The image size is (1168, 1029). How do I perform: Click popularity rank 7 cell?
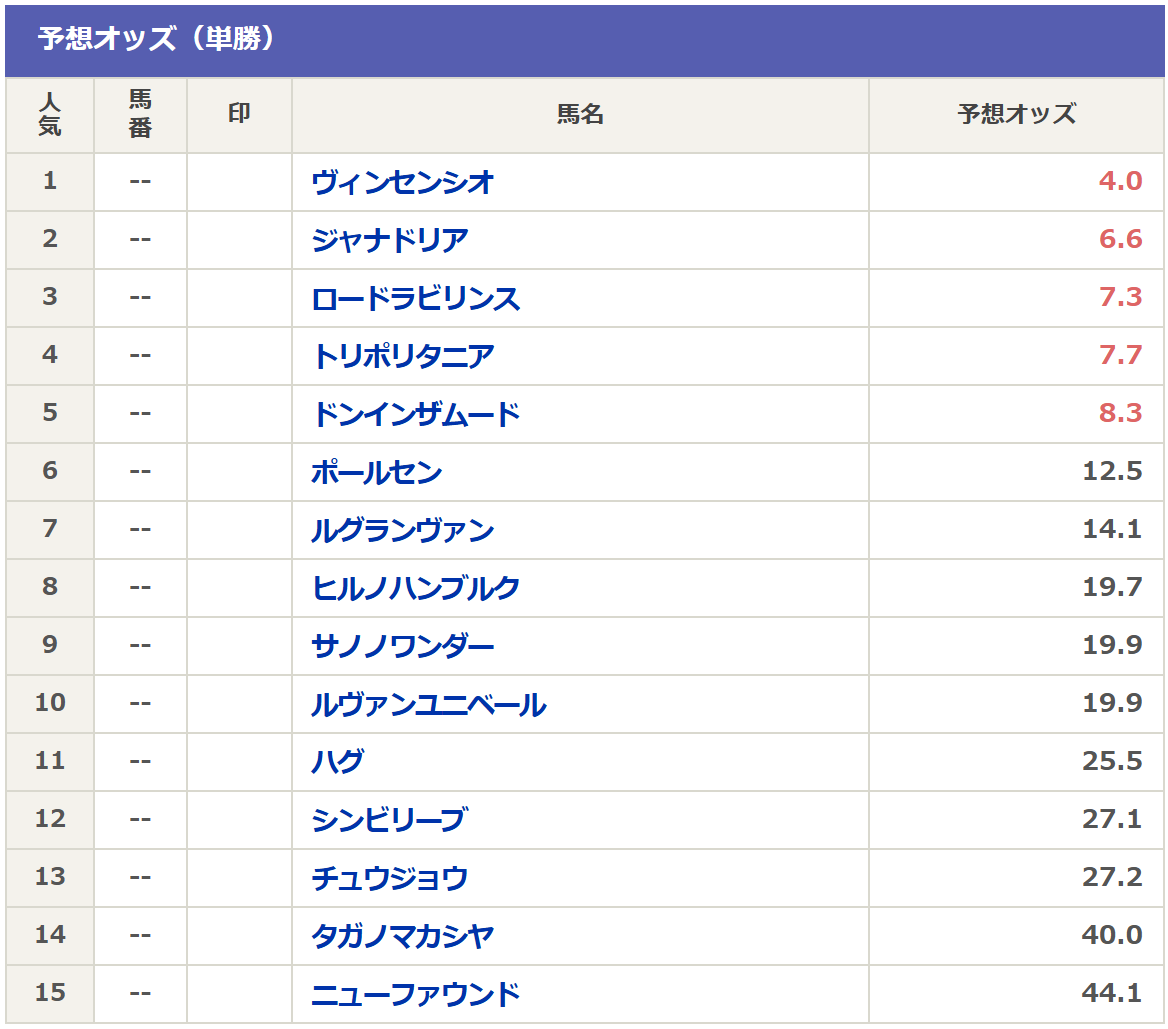pyautogui.click(x=50, y=529)
